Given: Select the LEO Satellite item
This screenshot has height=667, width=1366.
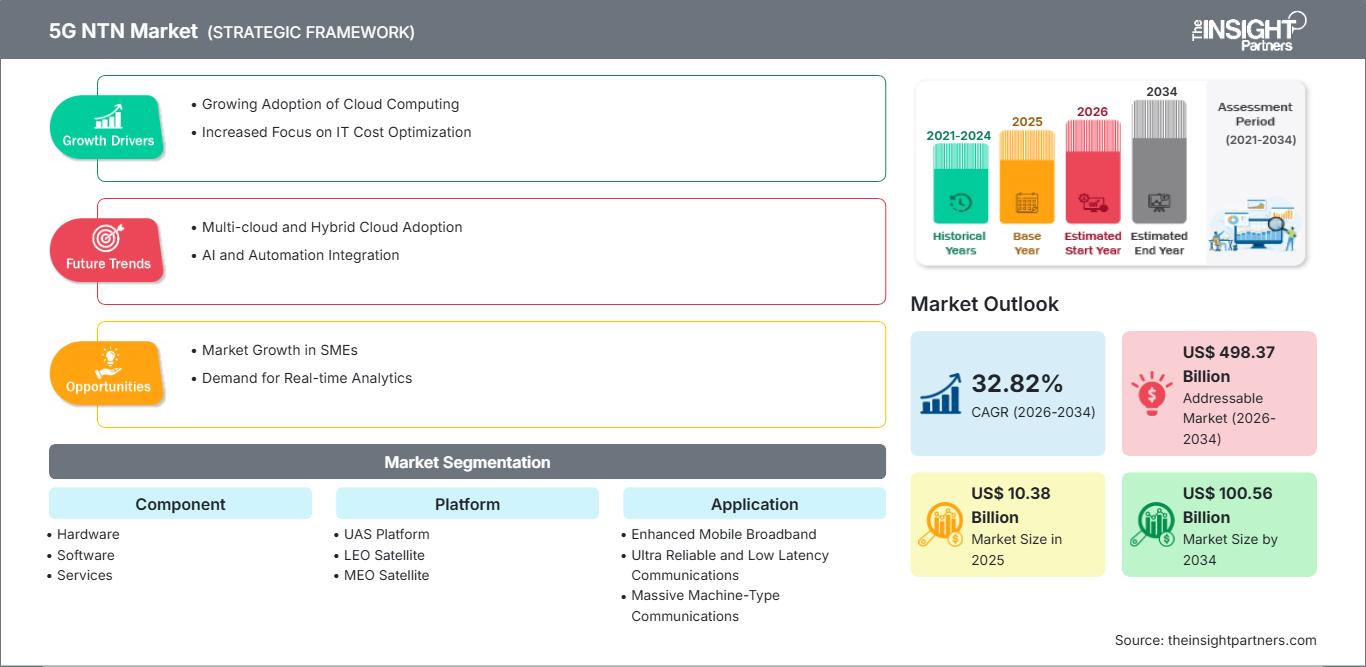Looking at the screenshot, I should [384, 555].
